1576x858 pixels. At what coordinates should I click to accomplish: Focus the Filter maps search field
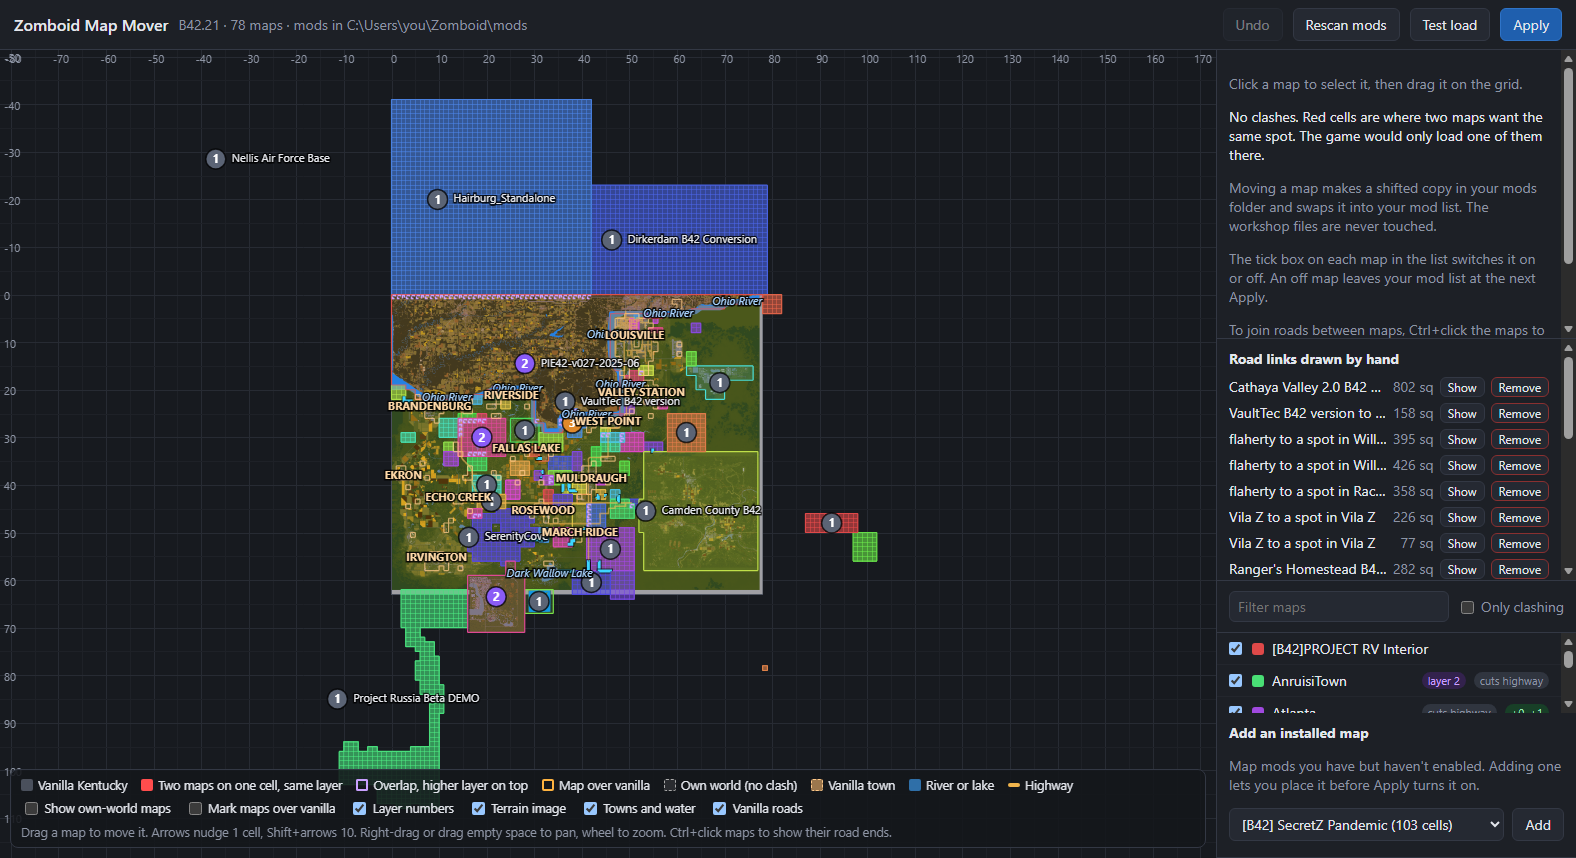click(x=1338, y=607)
